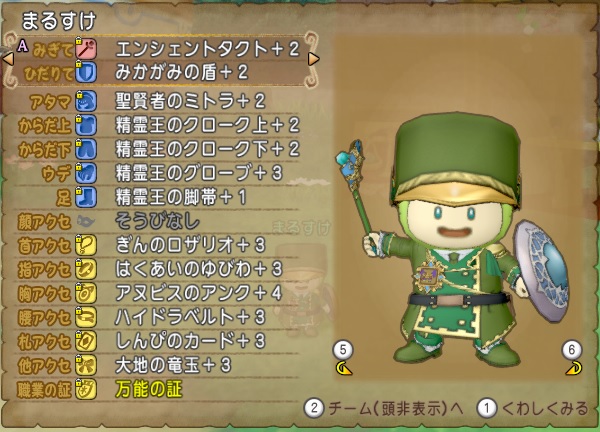
Task: Open くわしくみる detailed view
Action: click(x=532, y=408)
